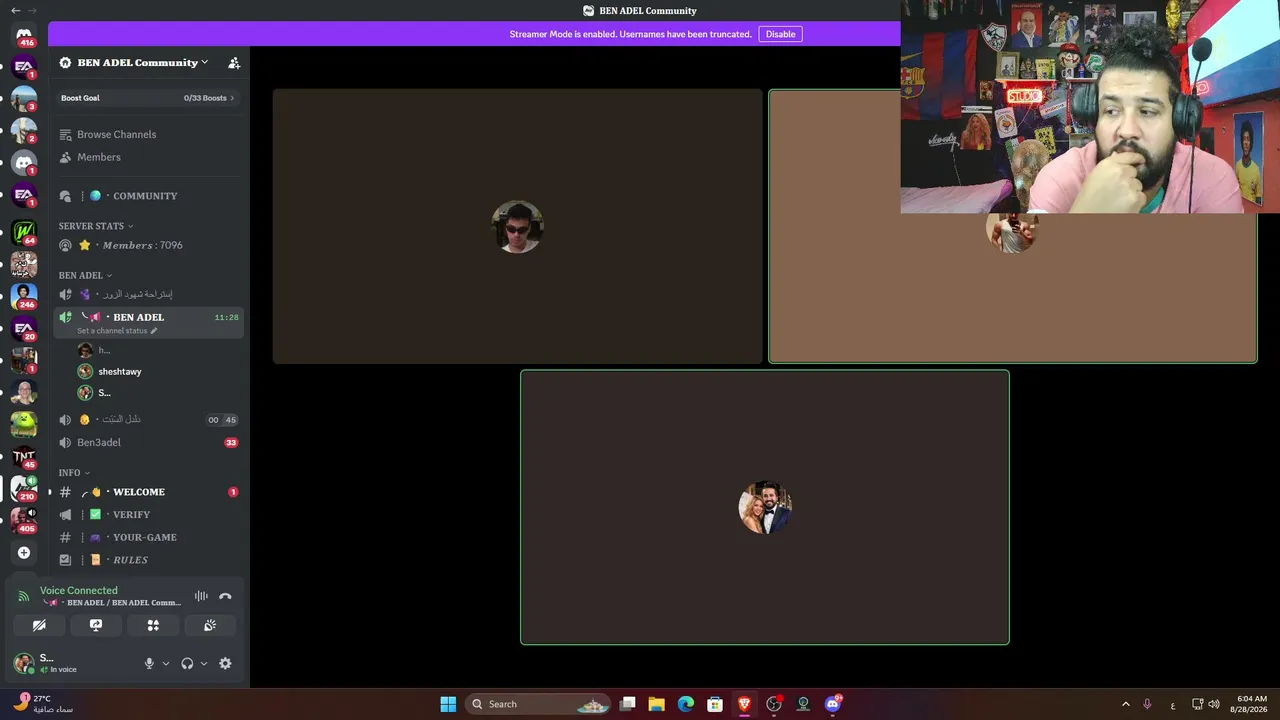Viewport: 1280px width, 720px height.
Task: Click the Set a channel status link
Action: coord(112,331)
